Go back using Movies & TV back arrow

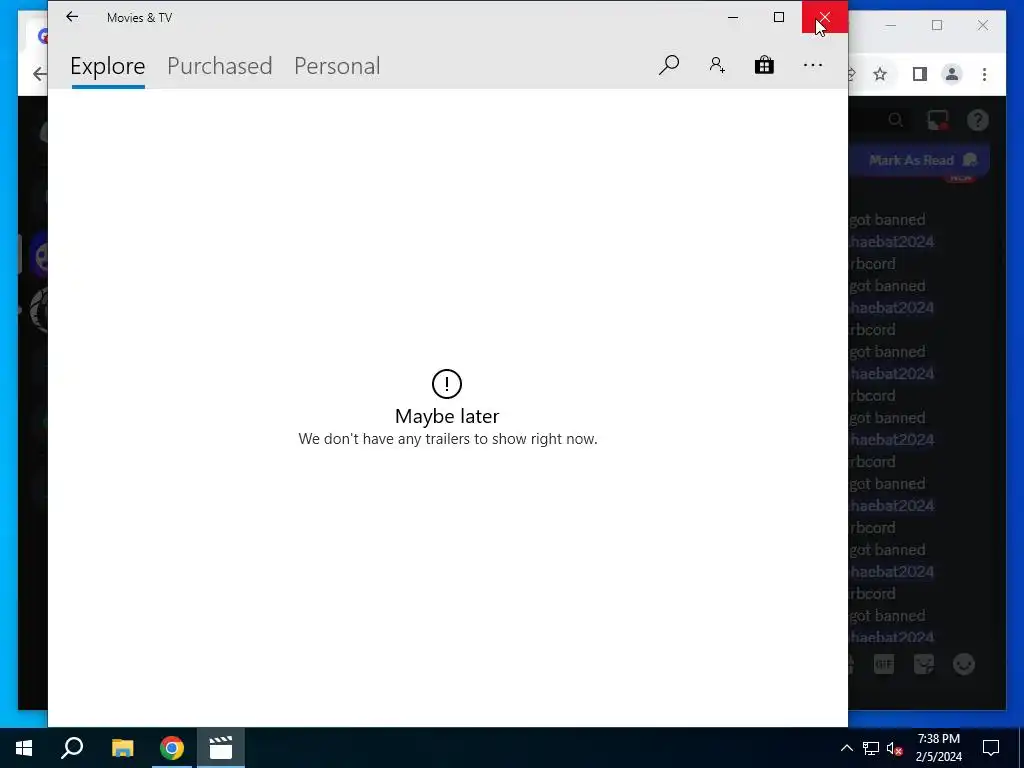tap(72, 17)
